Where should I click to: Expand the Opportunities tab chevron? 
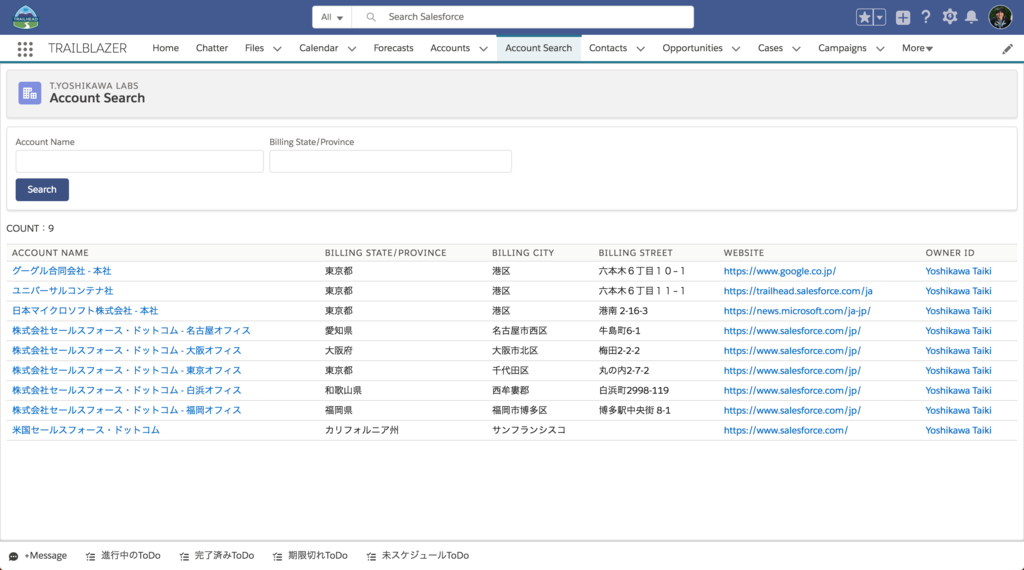point(736,49)
